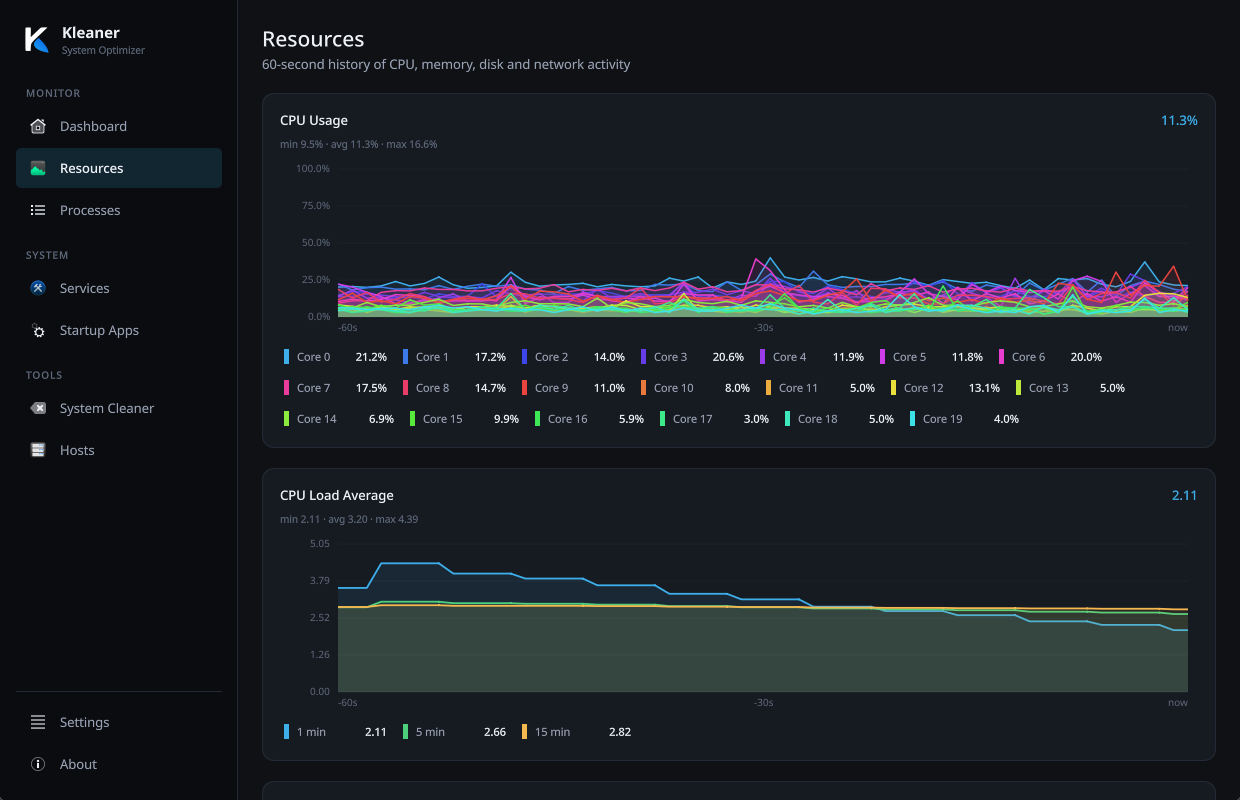
Task: Click the CPU Usage title
Action: tap(314, 120)
